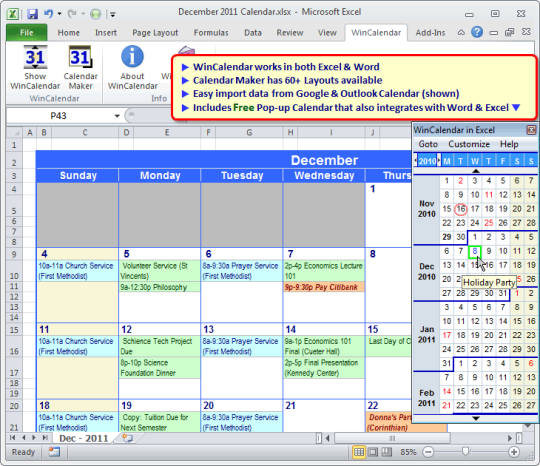
Task: Click the insert worksheet tab icon
Action: pos(127,438)
